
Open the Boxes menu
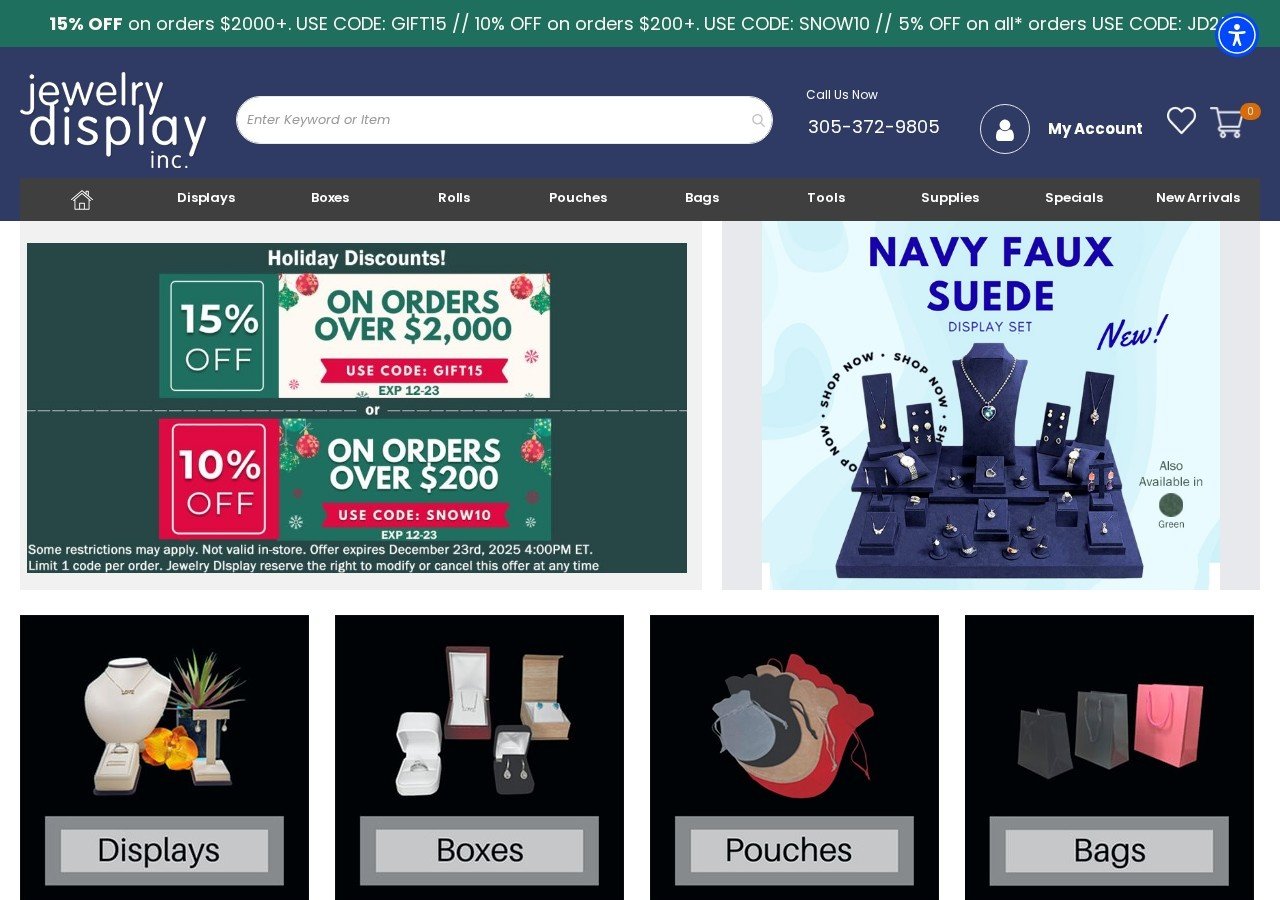point(330,198)
